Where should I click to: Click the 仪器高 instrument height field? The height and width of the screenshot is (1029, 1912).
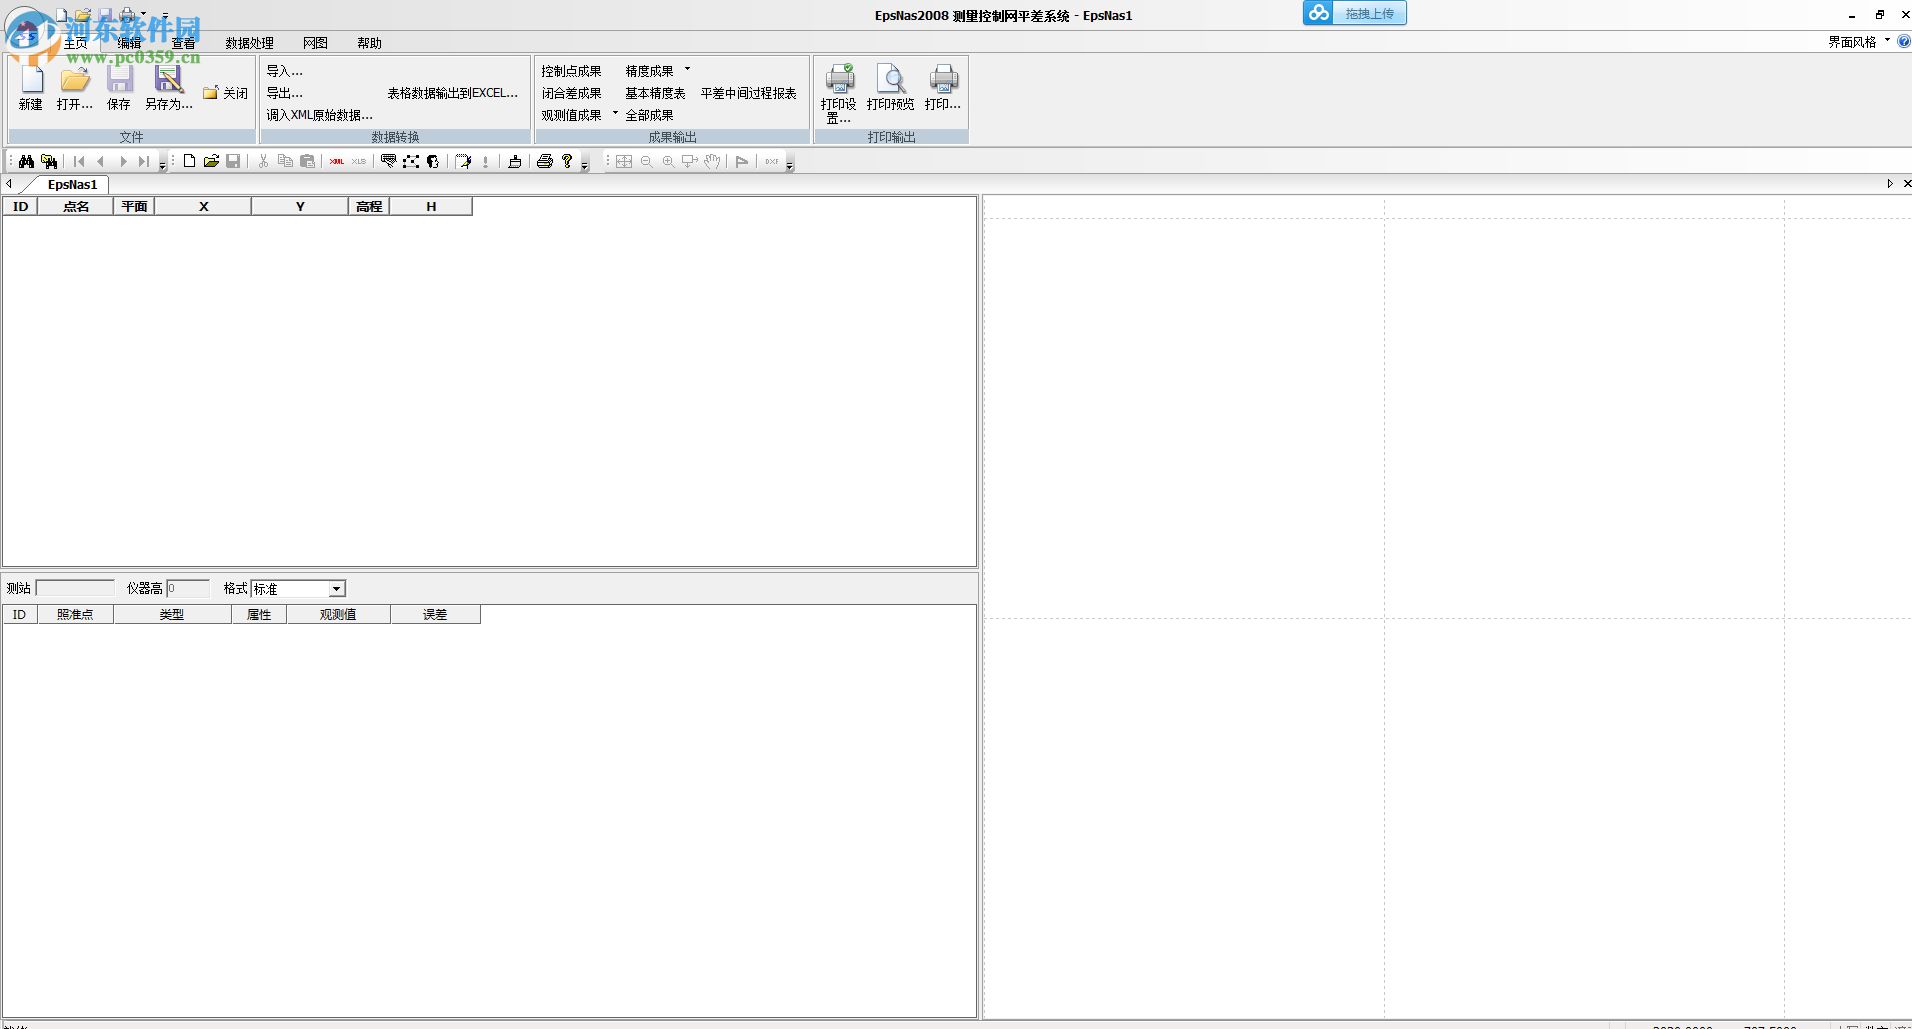pos(188,589)
